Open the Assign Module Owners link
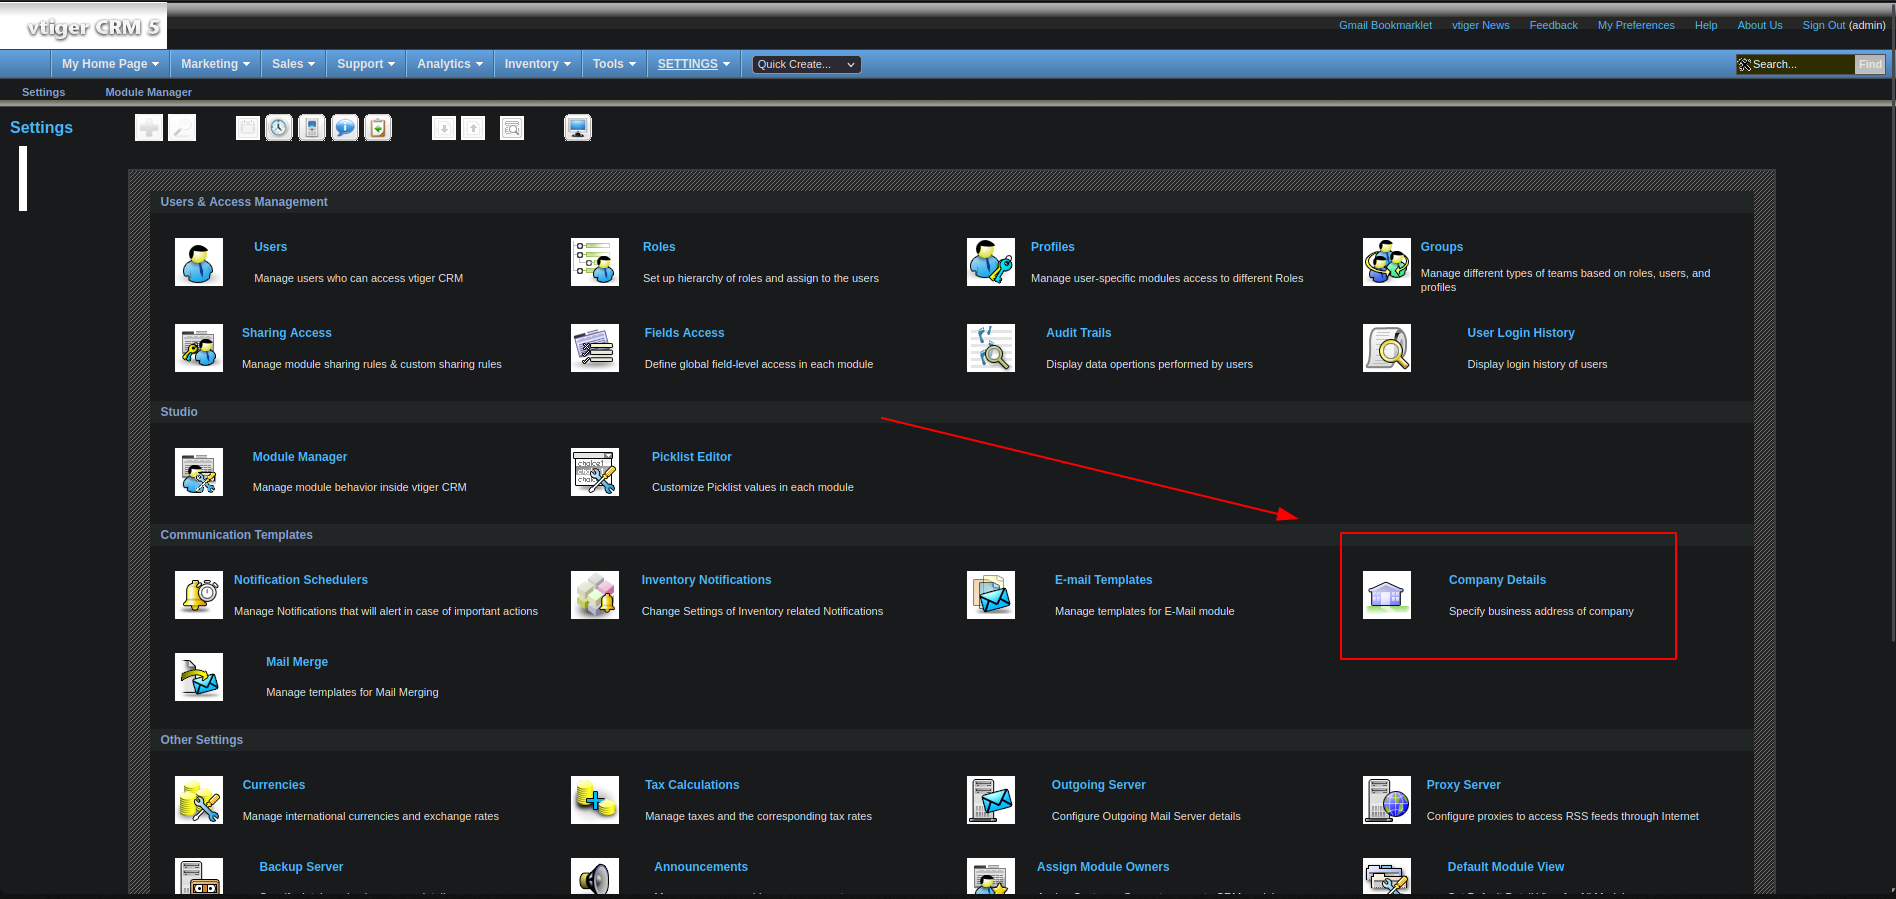The image size is (1896, 899). (x=1103, y=867)
